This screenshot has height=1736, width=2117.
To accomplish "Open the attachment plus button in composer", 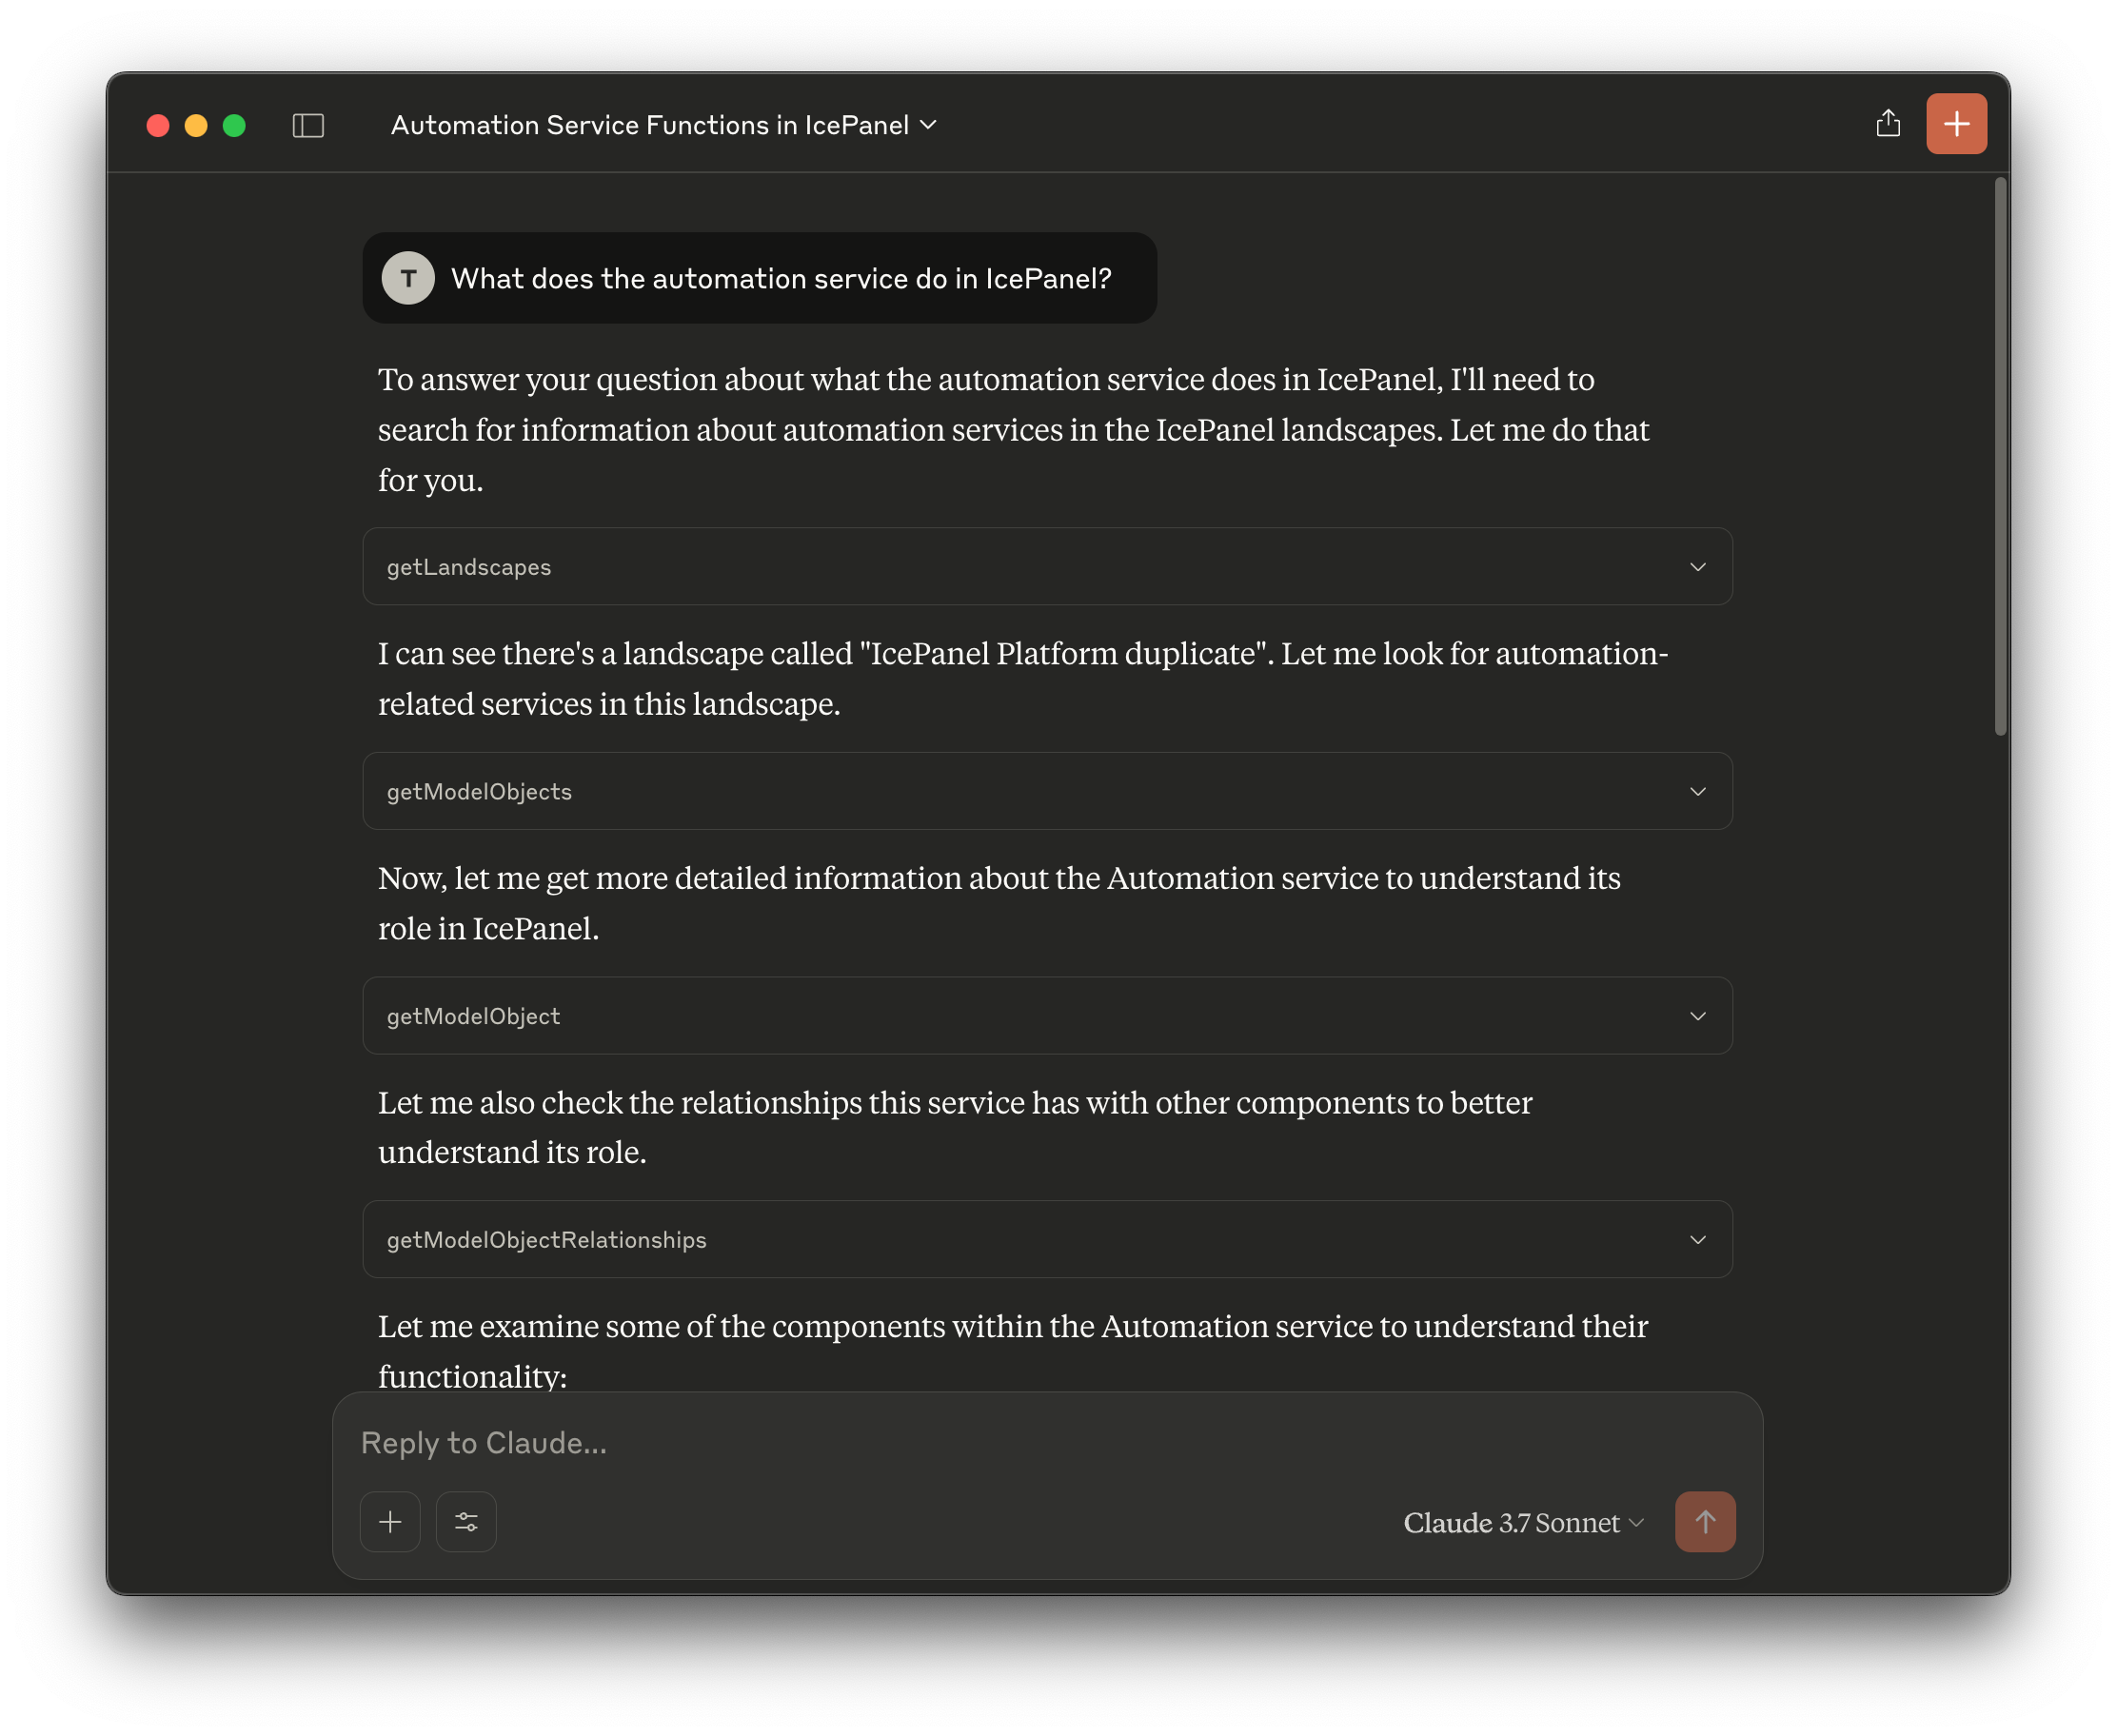I will click(x=390, y=1521).
